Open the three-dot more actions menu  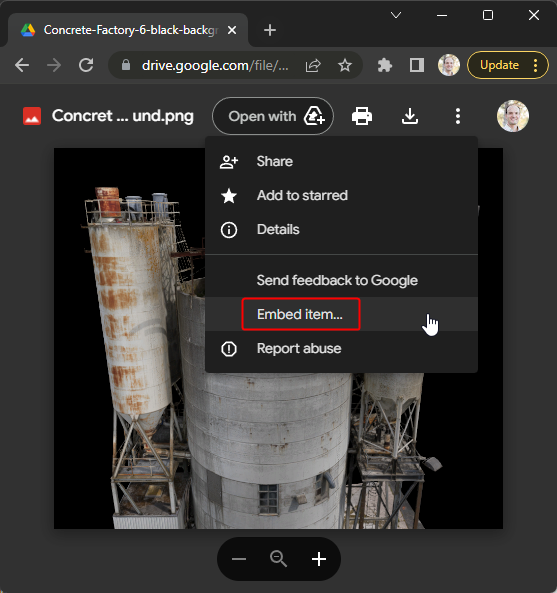point(458,116)
